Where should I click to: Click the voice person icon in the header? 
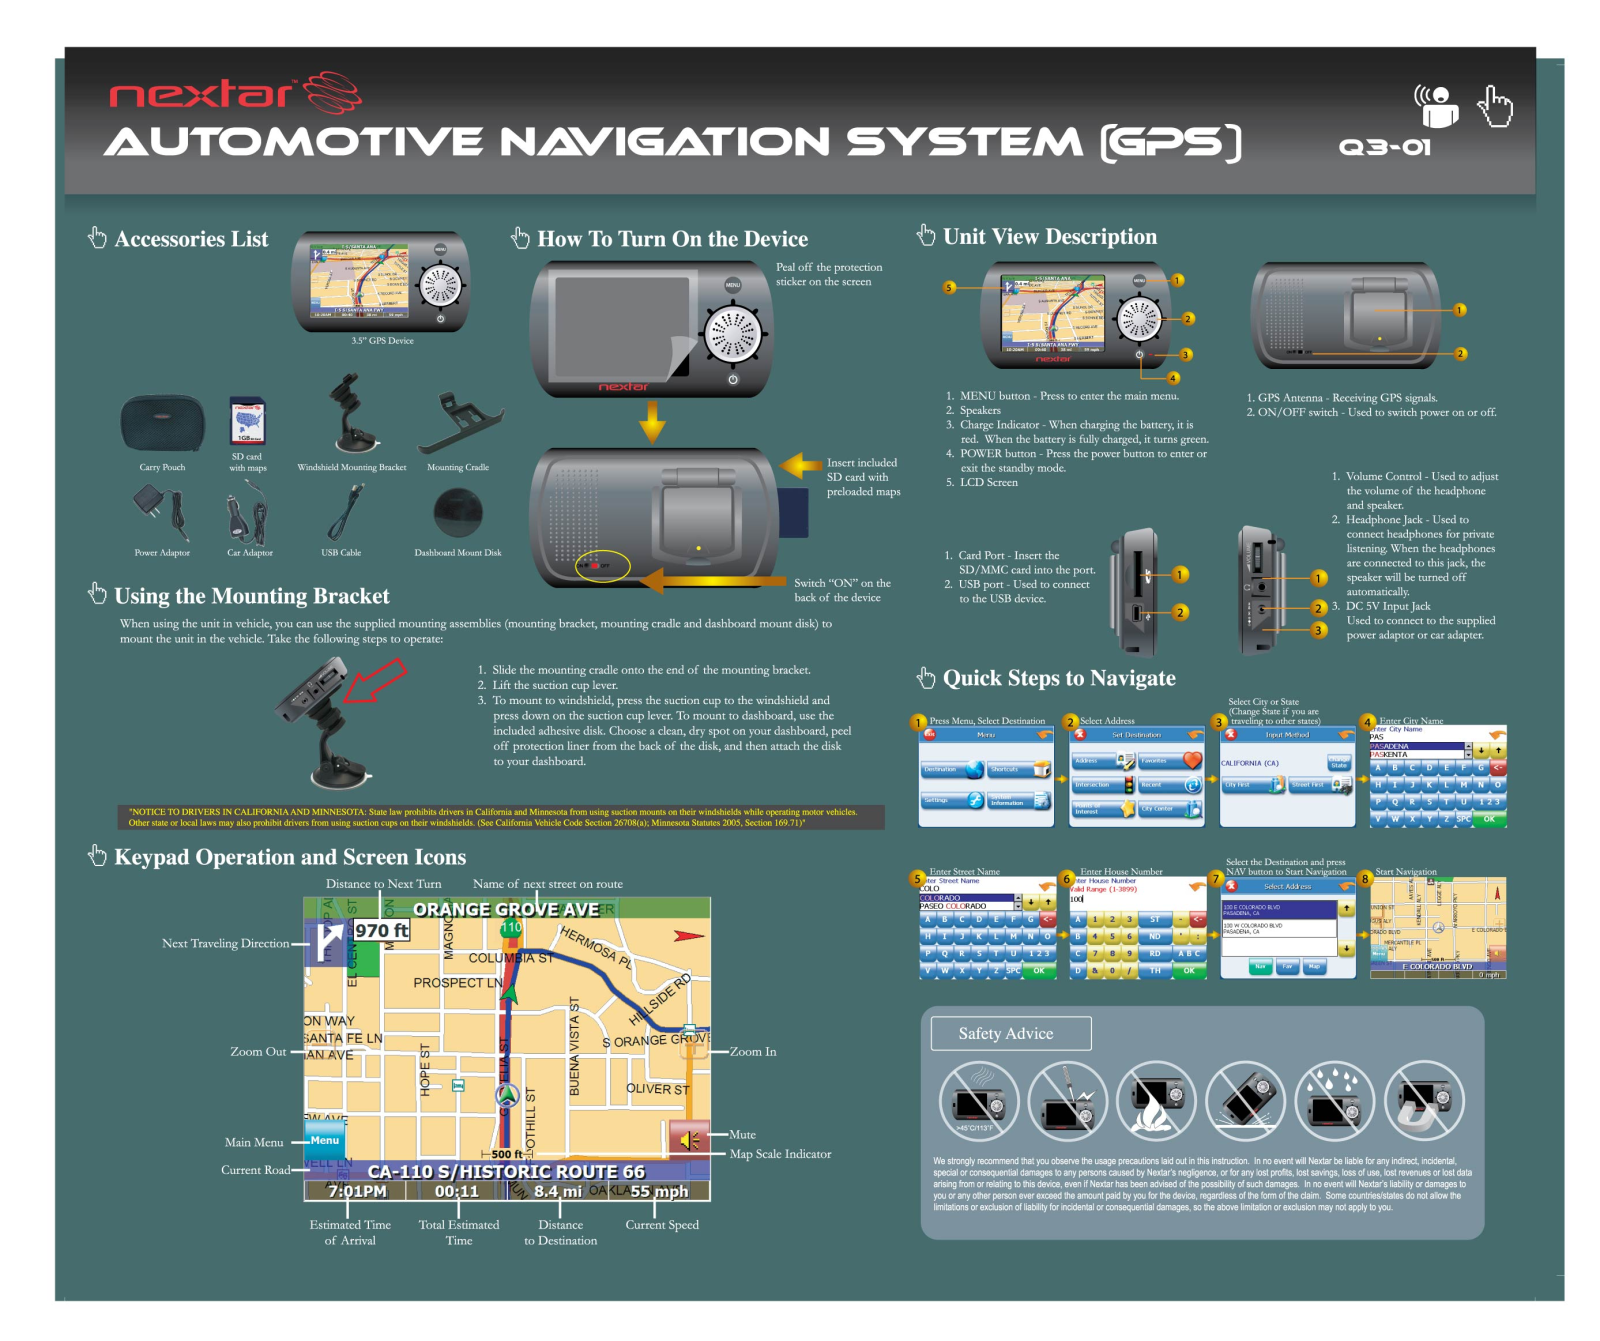[x=1436, y=106]
